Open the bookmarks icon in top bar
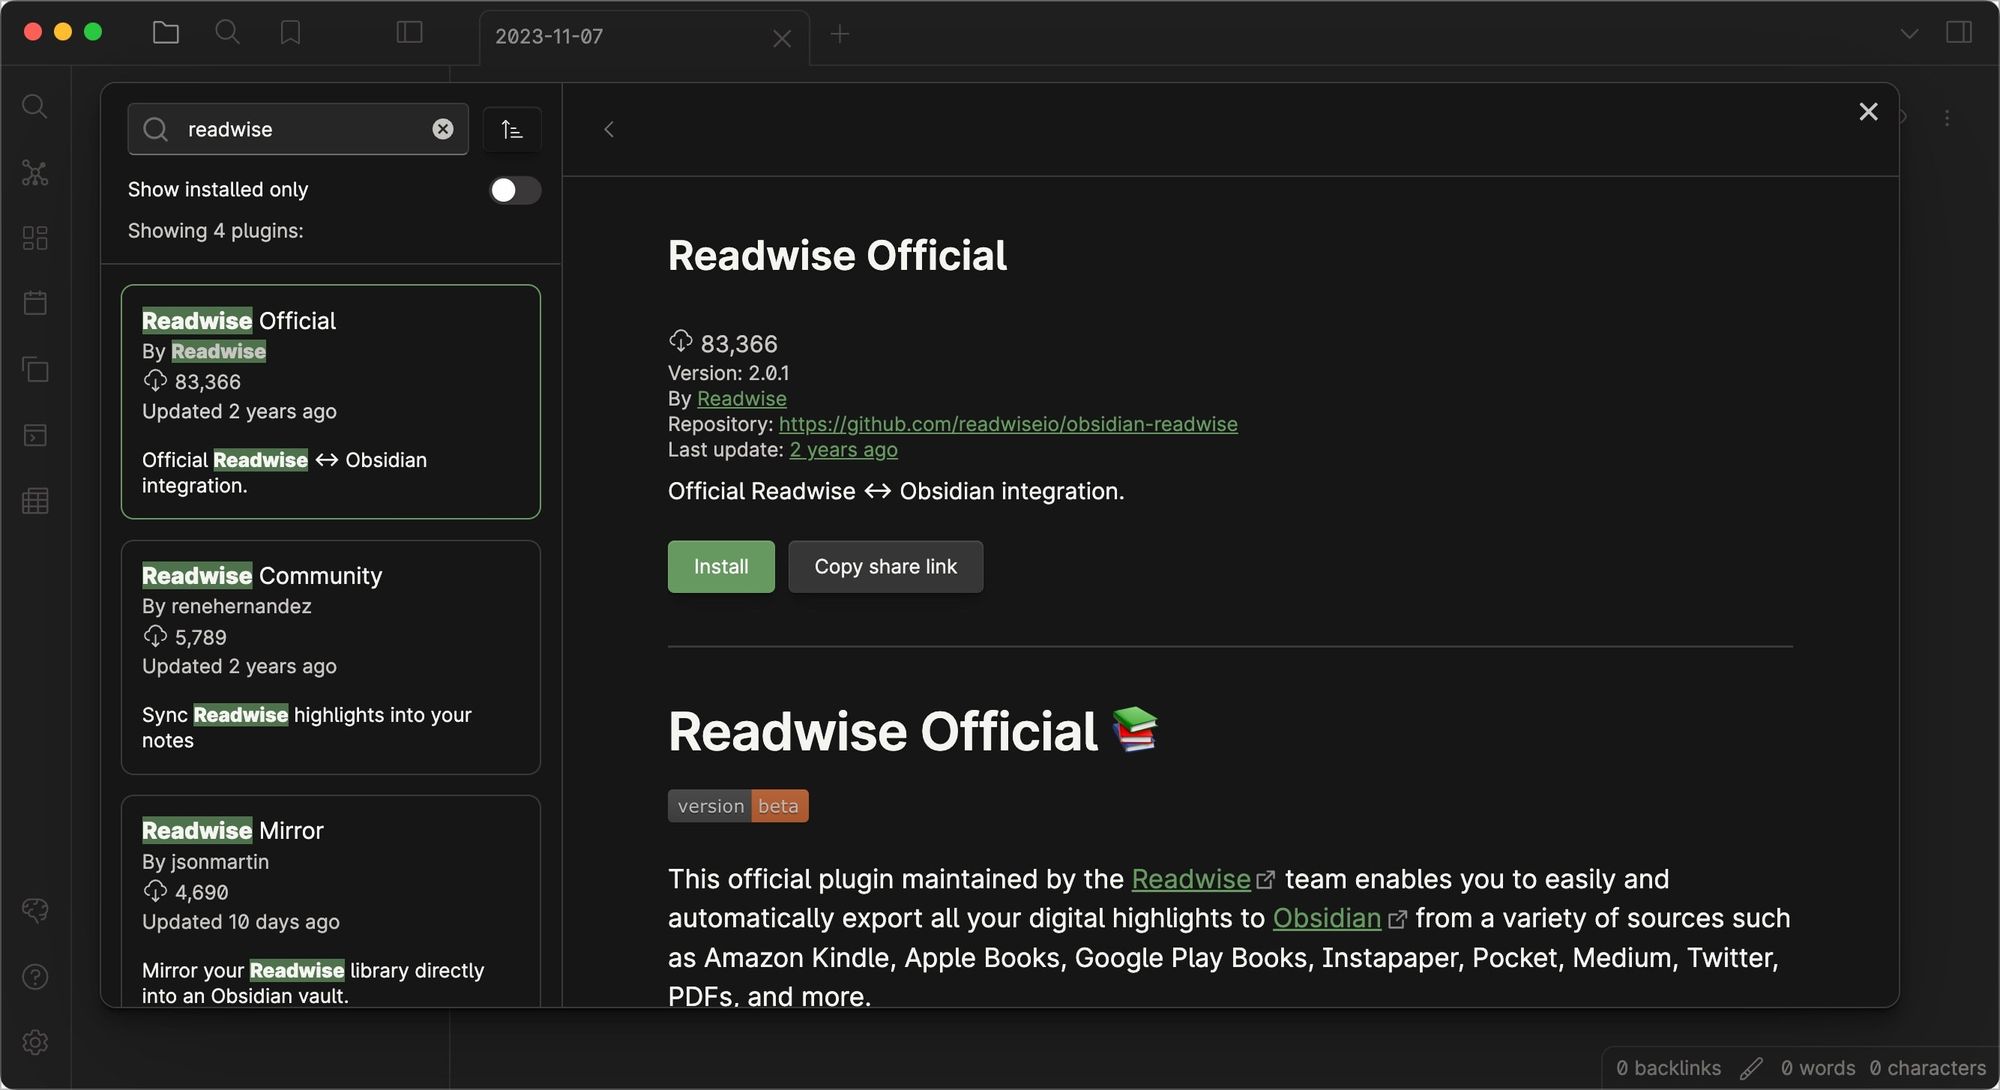Screen dimensions: 2000x1090 pos(290,33)
